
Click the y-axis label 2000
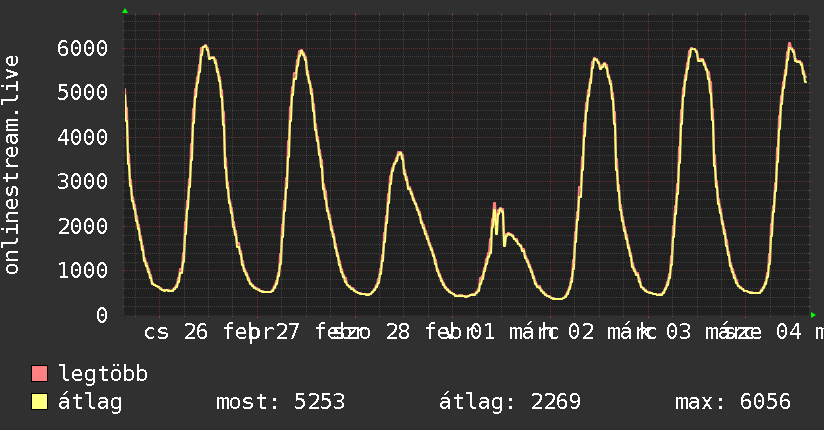click(x=83, y=226)
